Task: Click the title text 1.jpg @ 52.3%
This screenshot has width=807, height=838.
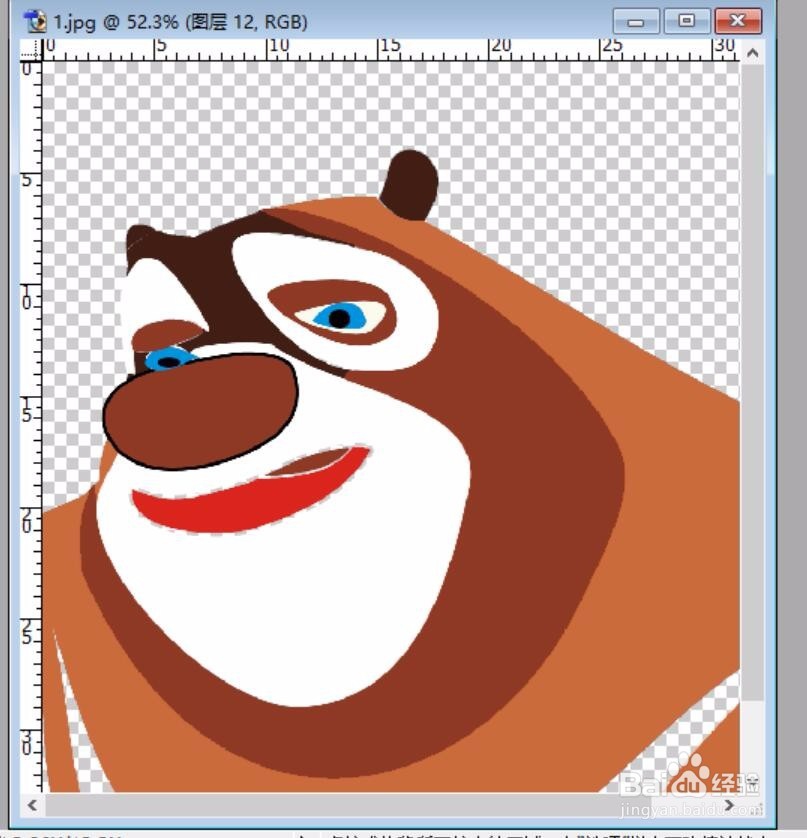Action: pos(115,22)
